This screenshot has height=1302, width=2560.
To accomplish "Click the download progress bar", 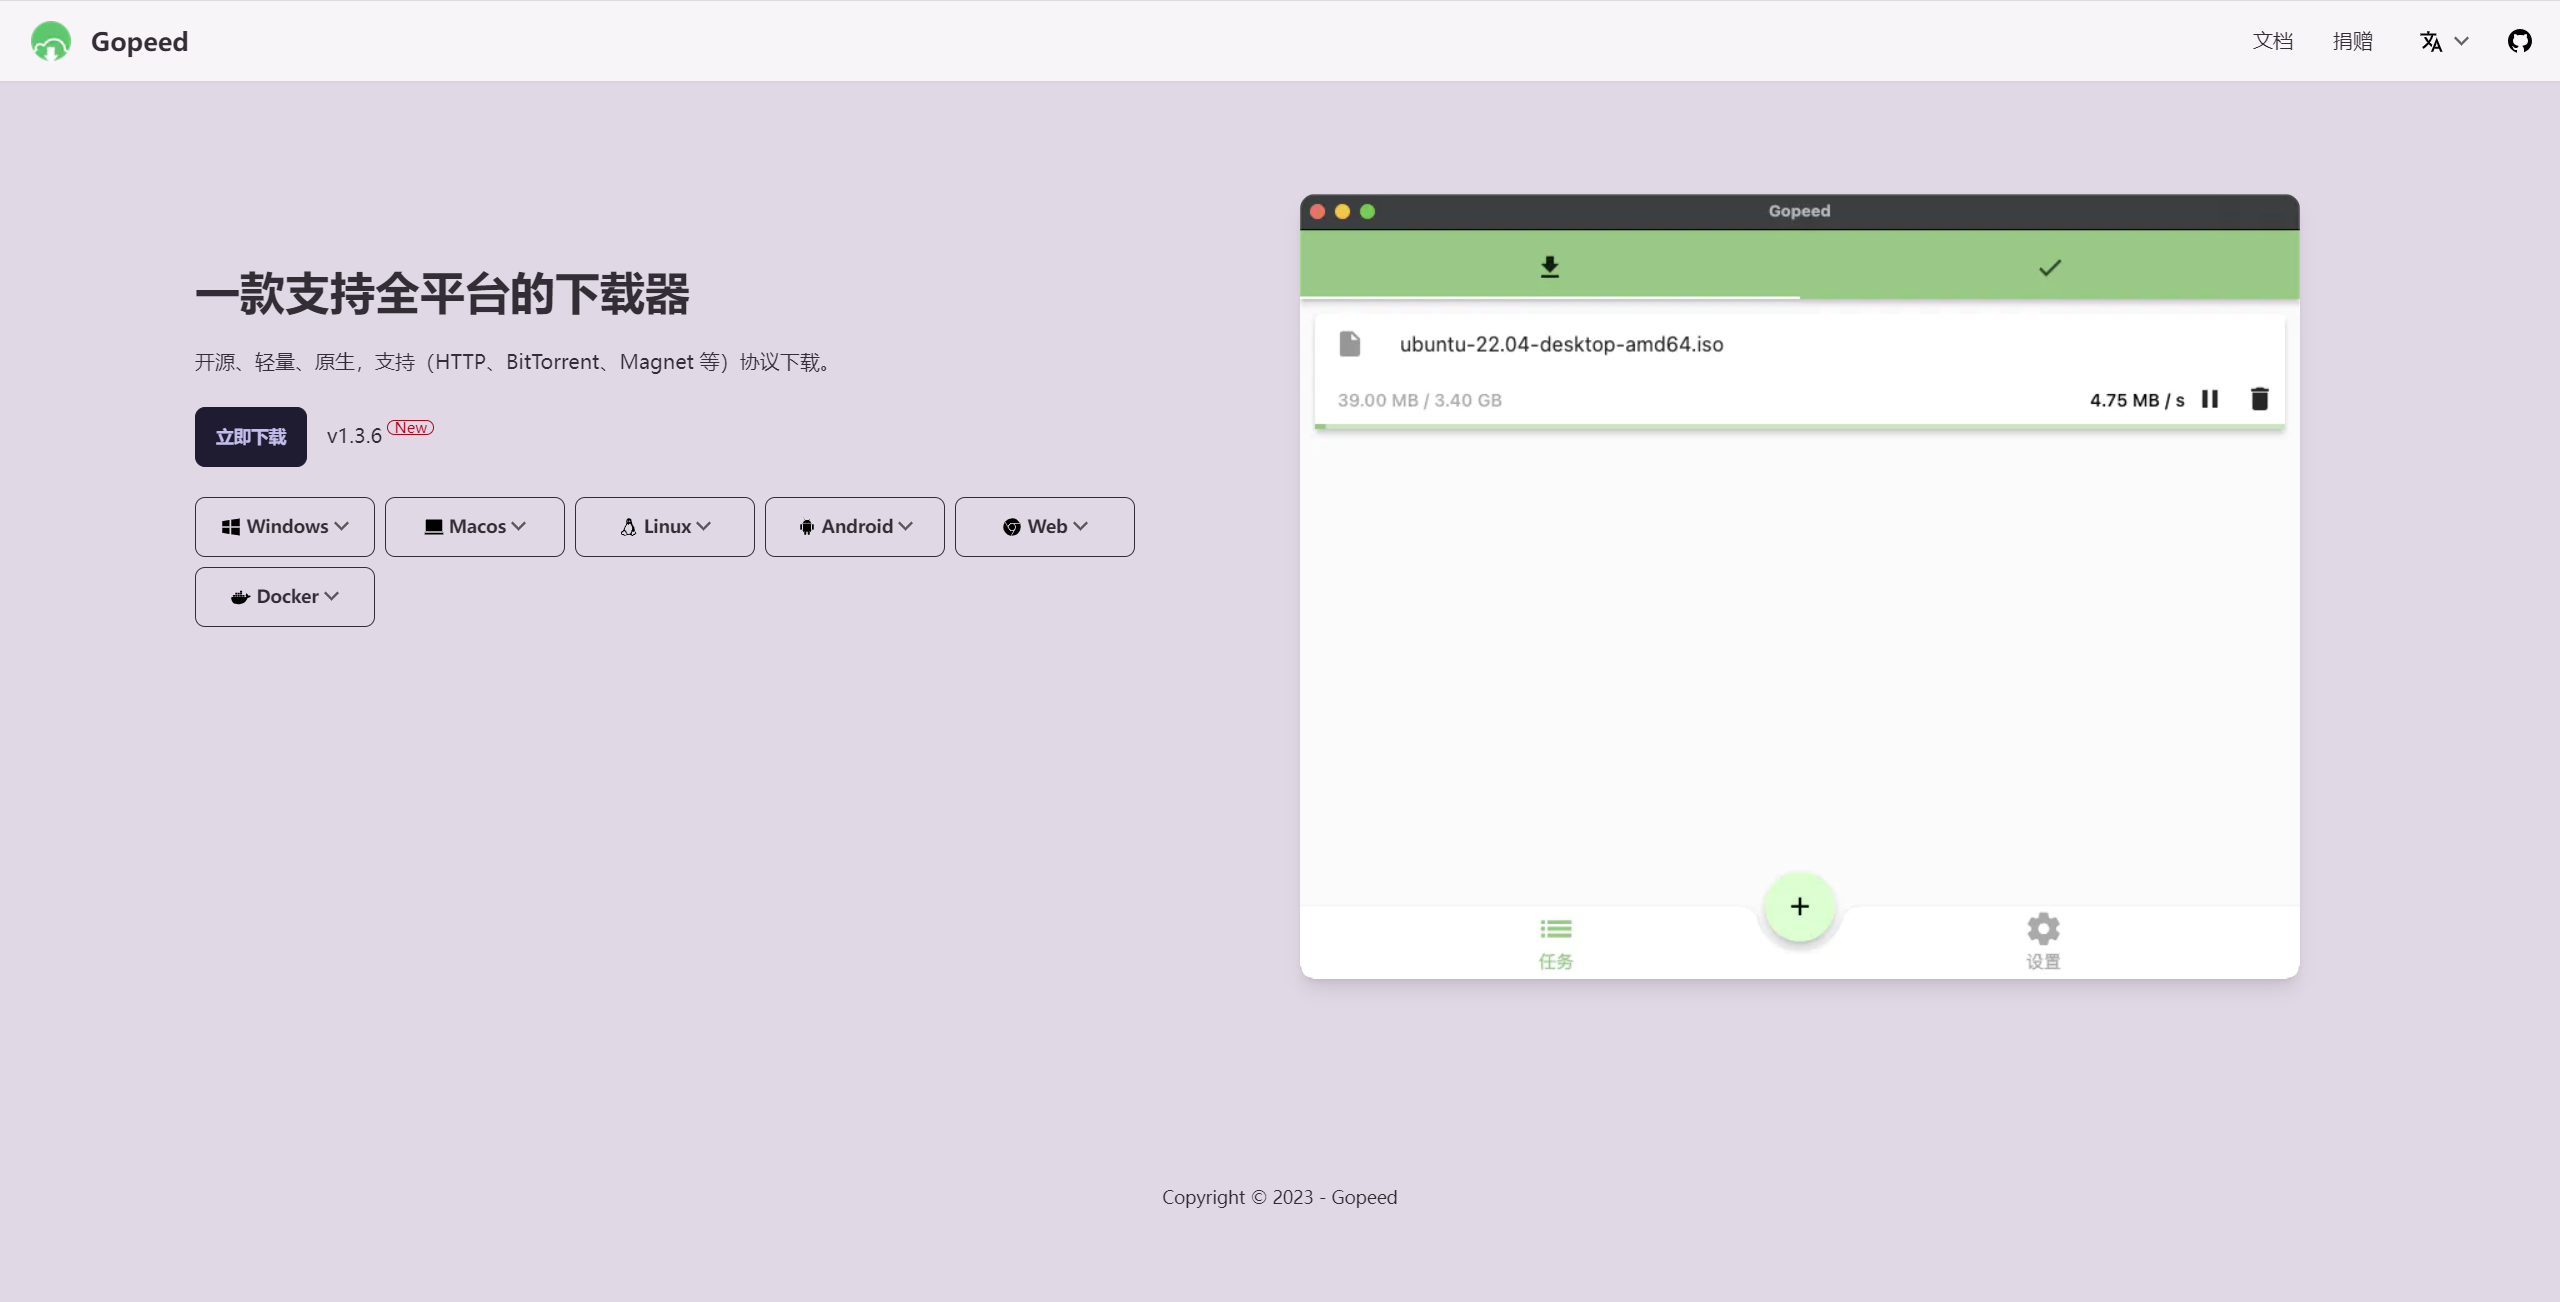I will point(1799,427).
